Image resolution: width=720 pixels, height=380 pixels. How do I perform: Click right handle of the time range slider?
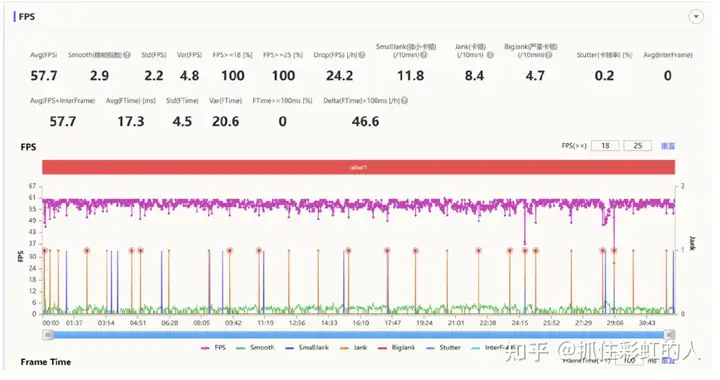669,335
